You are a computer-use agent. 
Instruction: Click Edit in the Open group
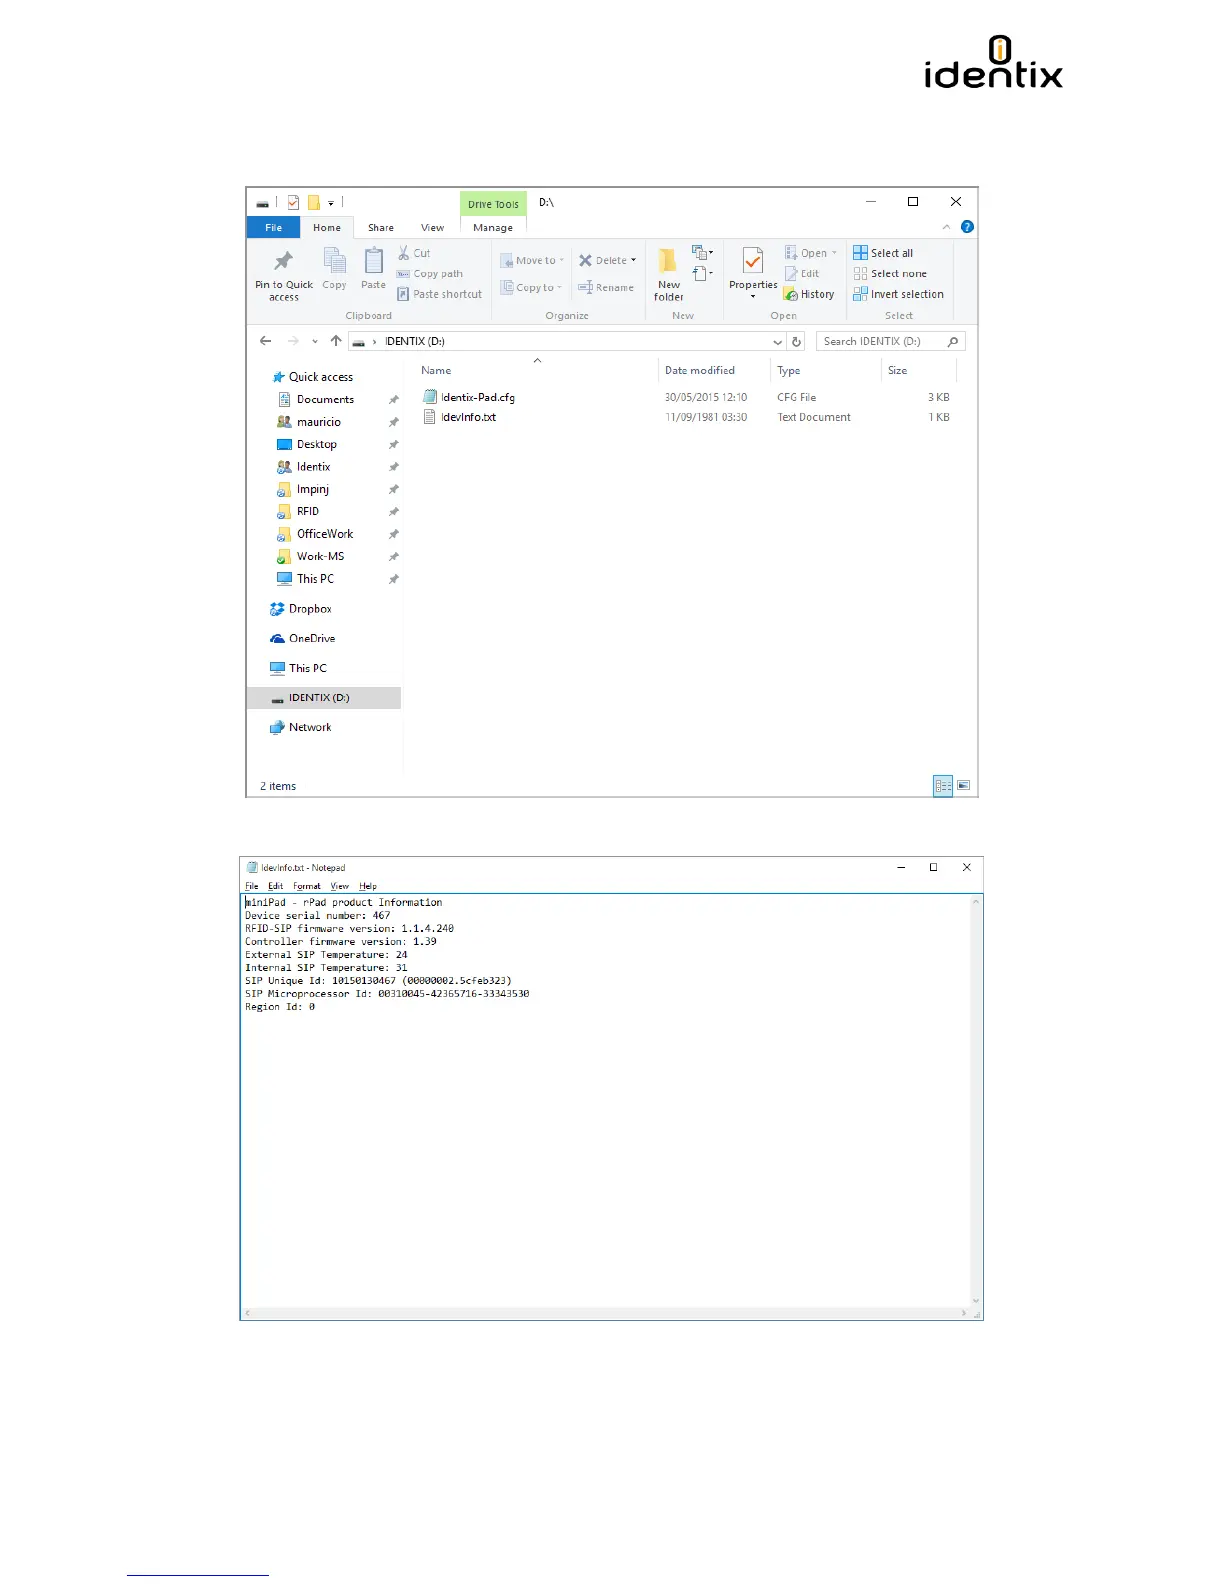point(802,274)
